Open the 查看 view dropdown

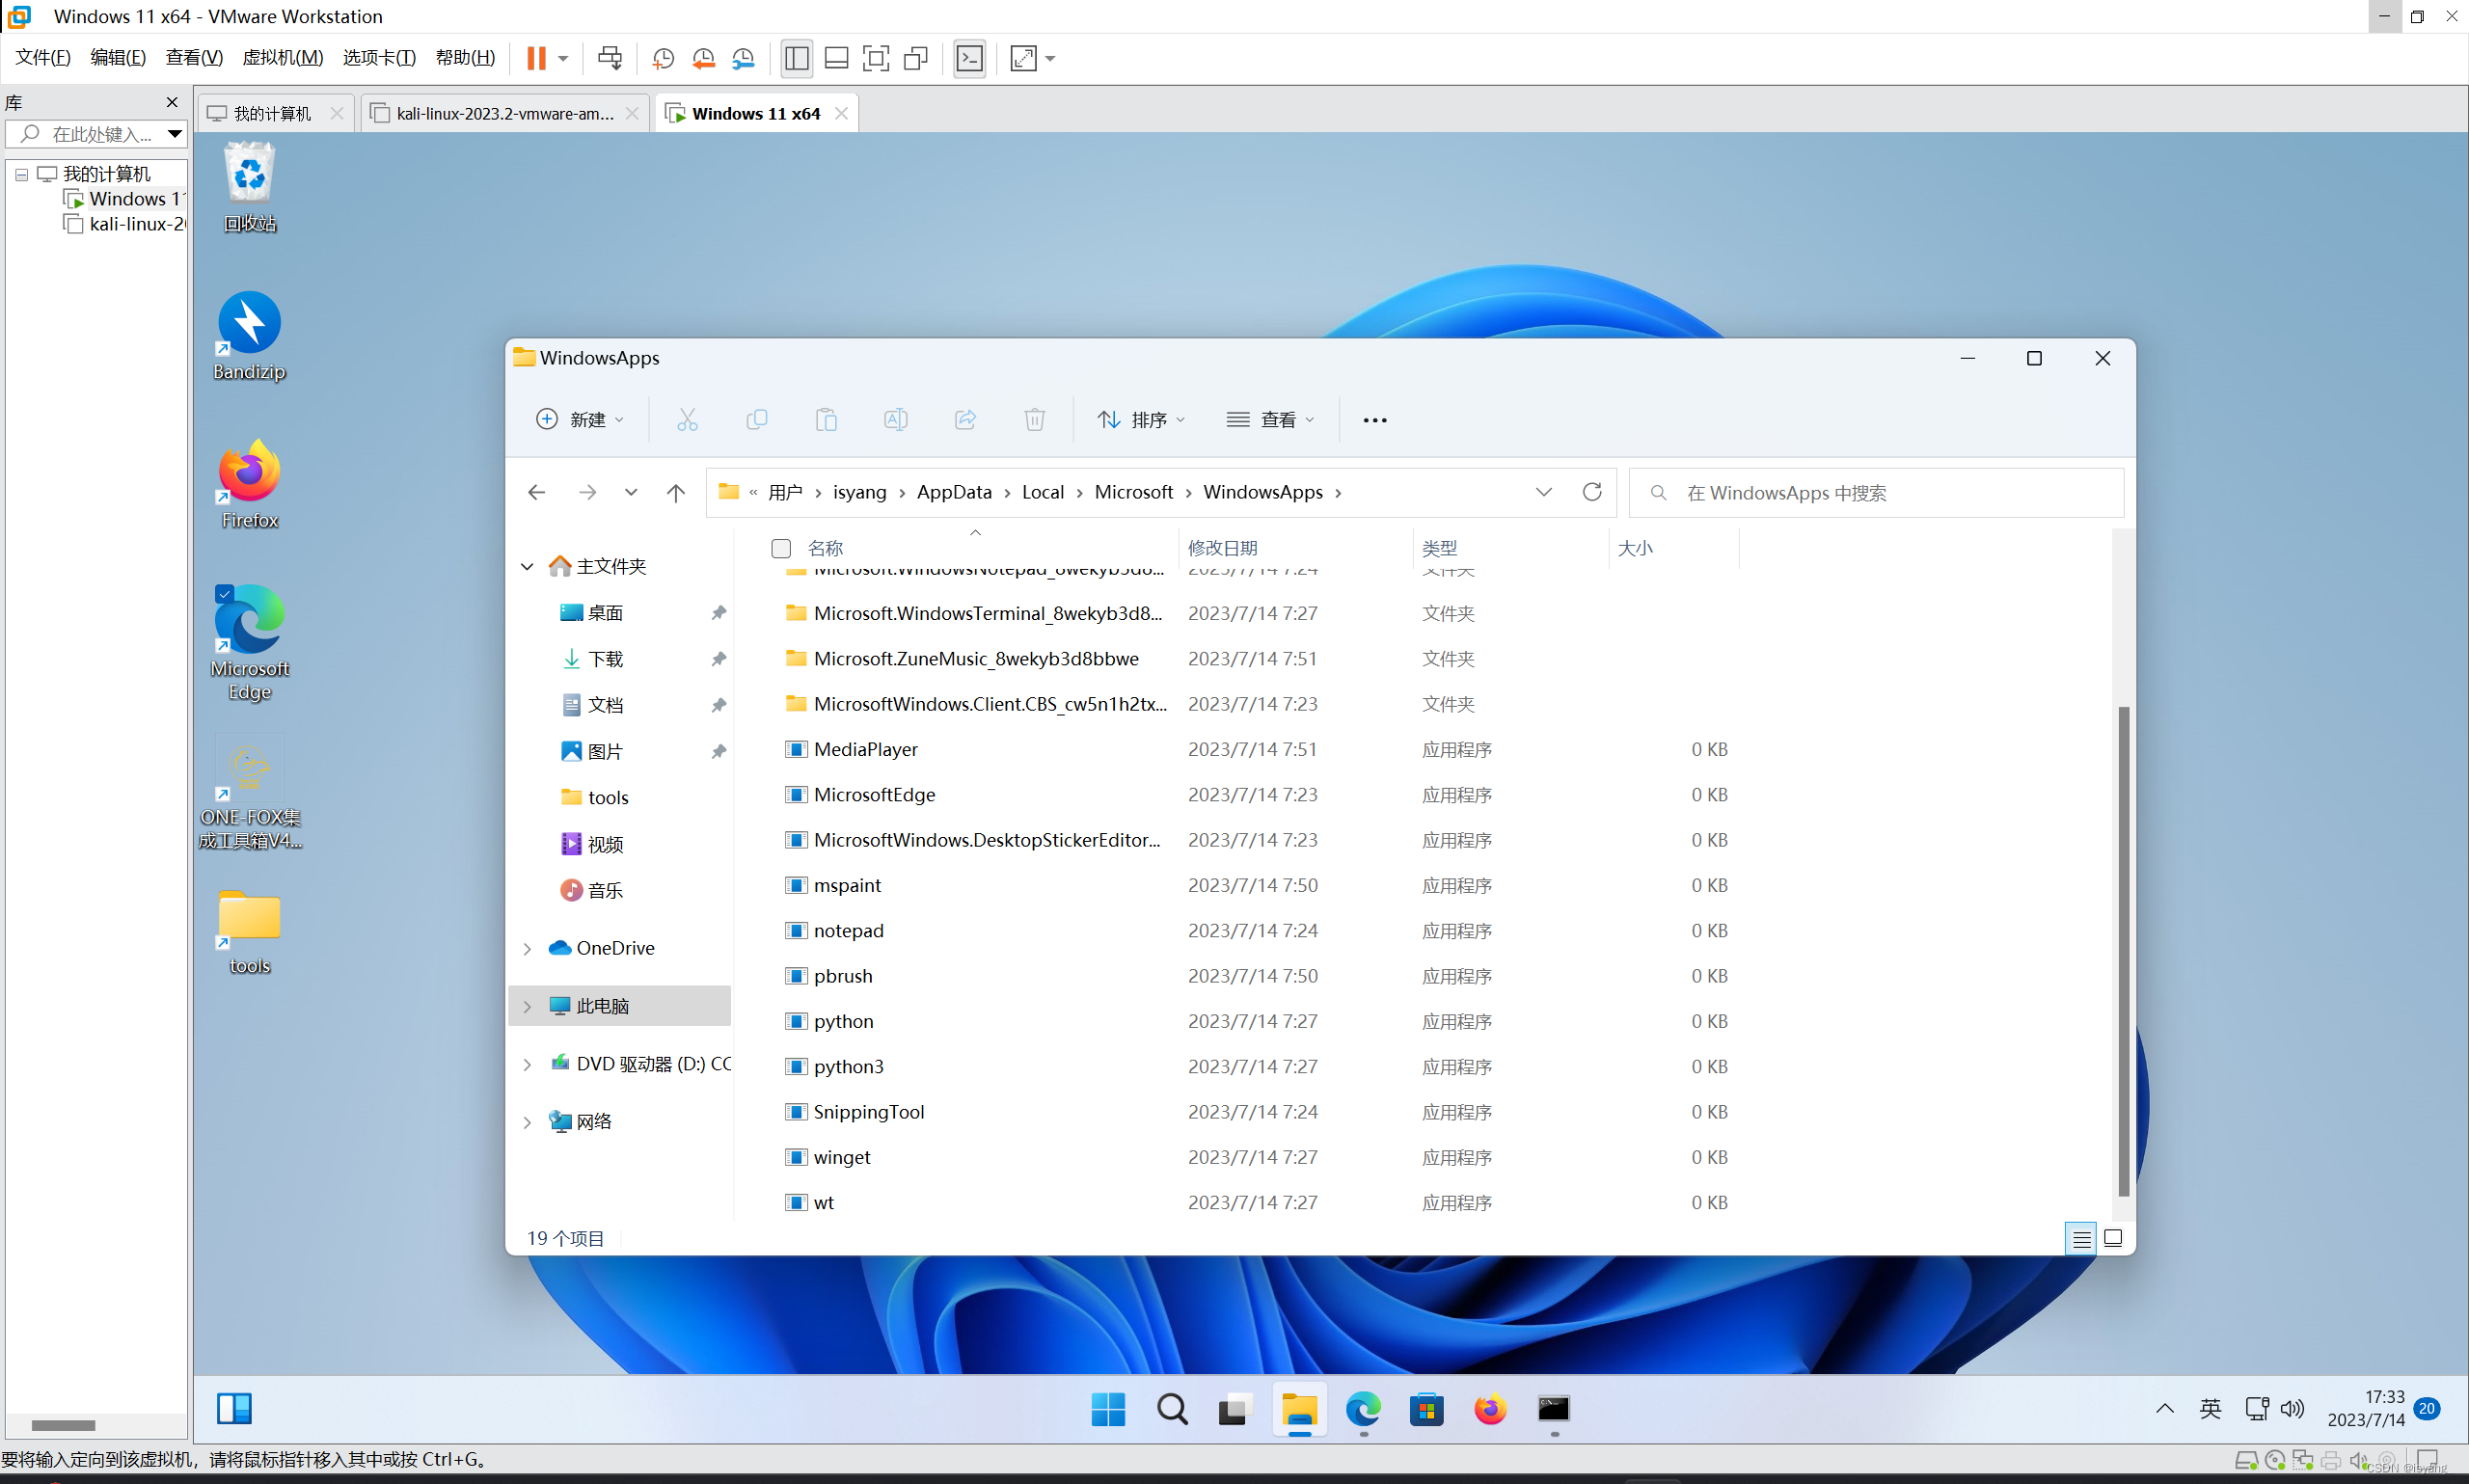[1270, 419]
